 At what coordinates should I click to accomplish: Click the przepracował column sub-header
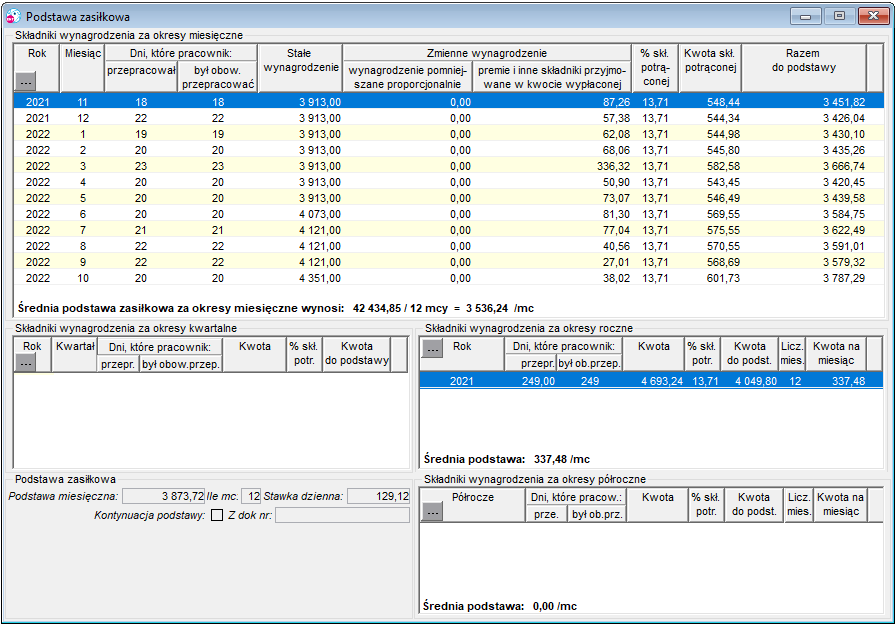[141, 77]
